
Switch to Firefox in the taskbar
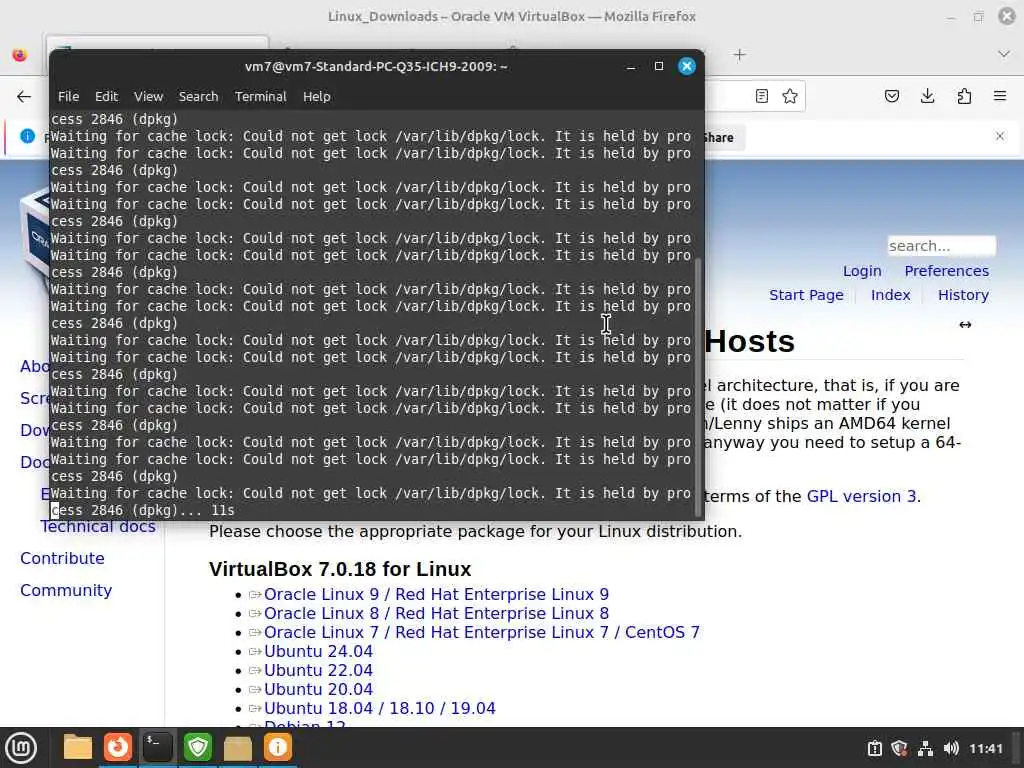click(118, 747)
